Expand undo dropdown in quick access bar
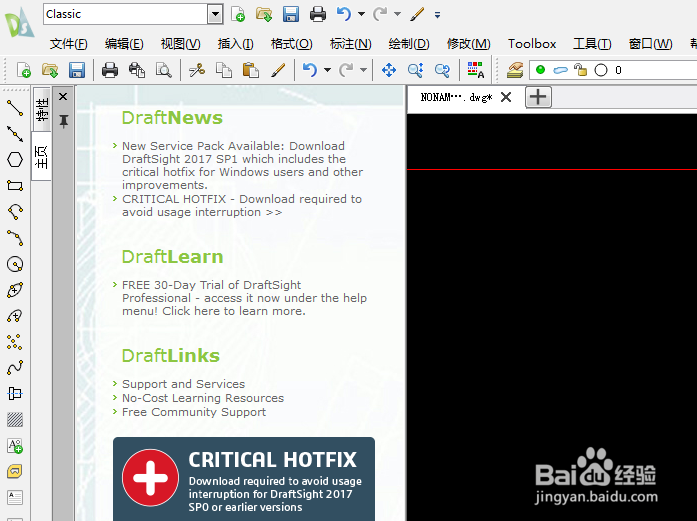This screenshot has height=521, width=697. [x=361, y=14]
